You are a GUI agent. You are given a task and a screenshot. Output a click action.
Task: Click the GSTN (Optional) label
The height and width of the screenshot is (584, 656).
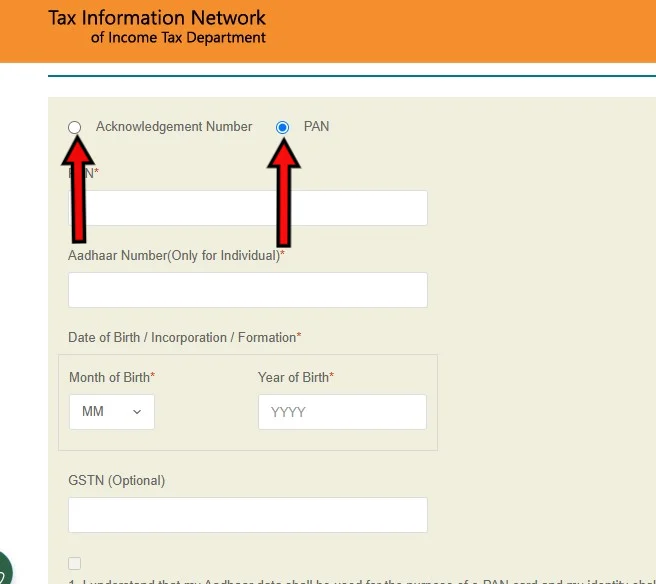coord(117,480)
